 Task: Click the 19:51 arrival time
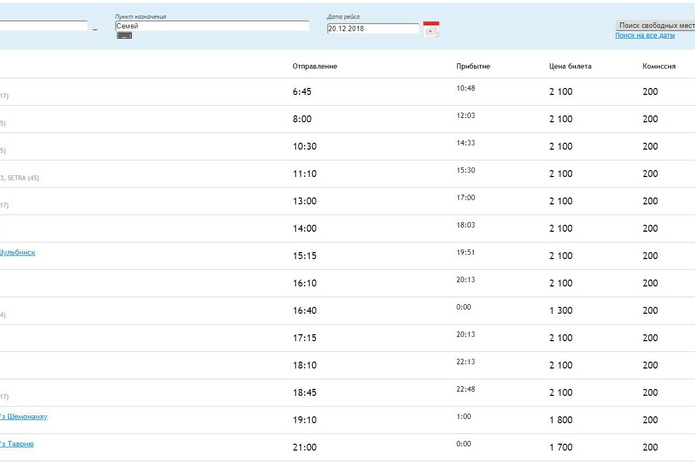click(x=465, y=253)
